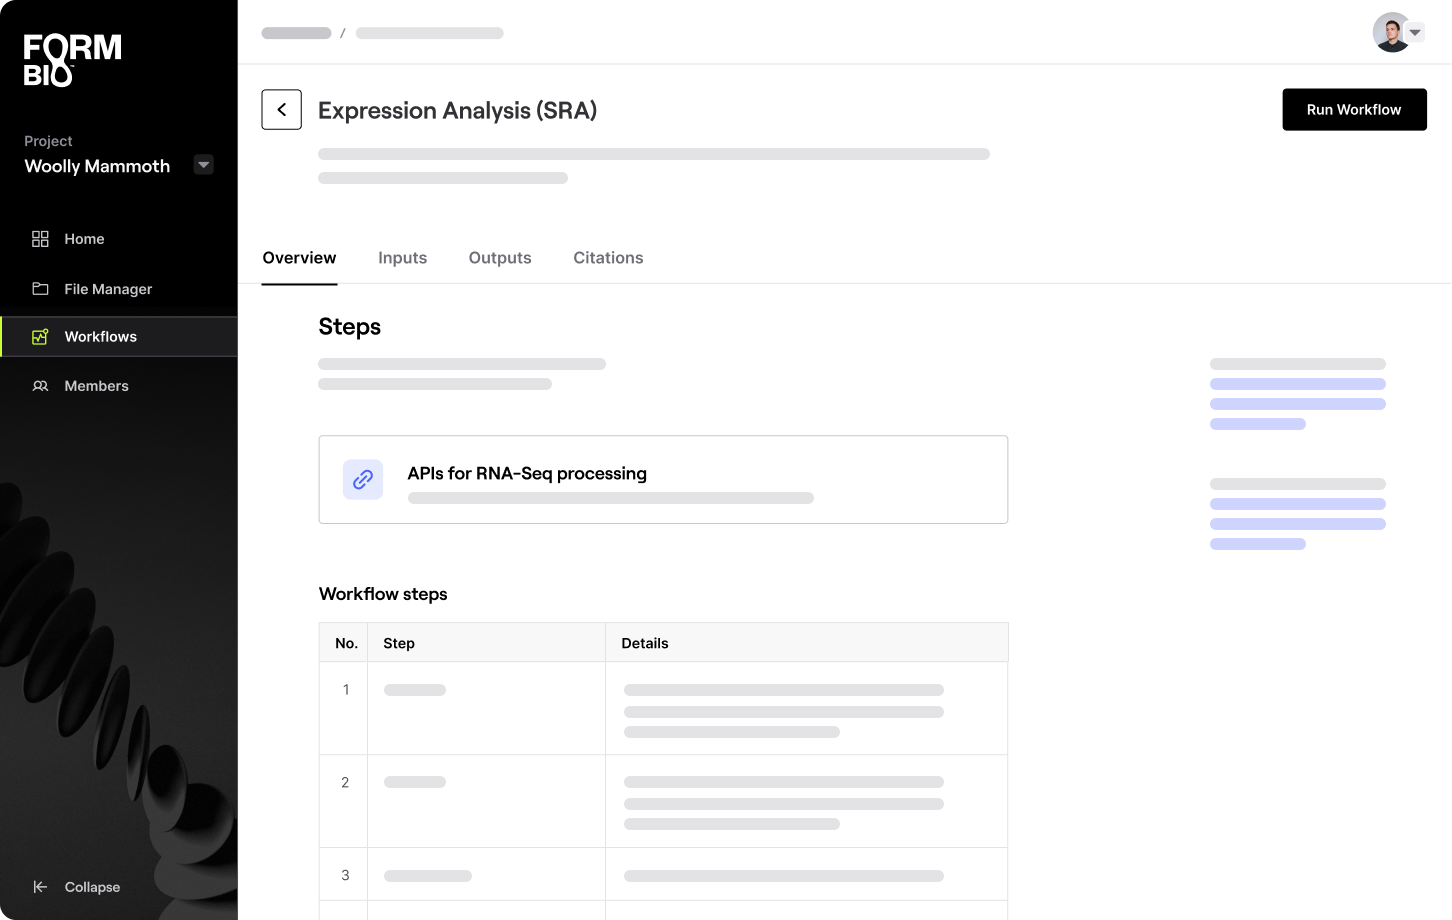This screenshot has height=920, width=1452.
Task: Open the user account menu arrow
Action: (x=1415, y=33)
